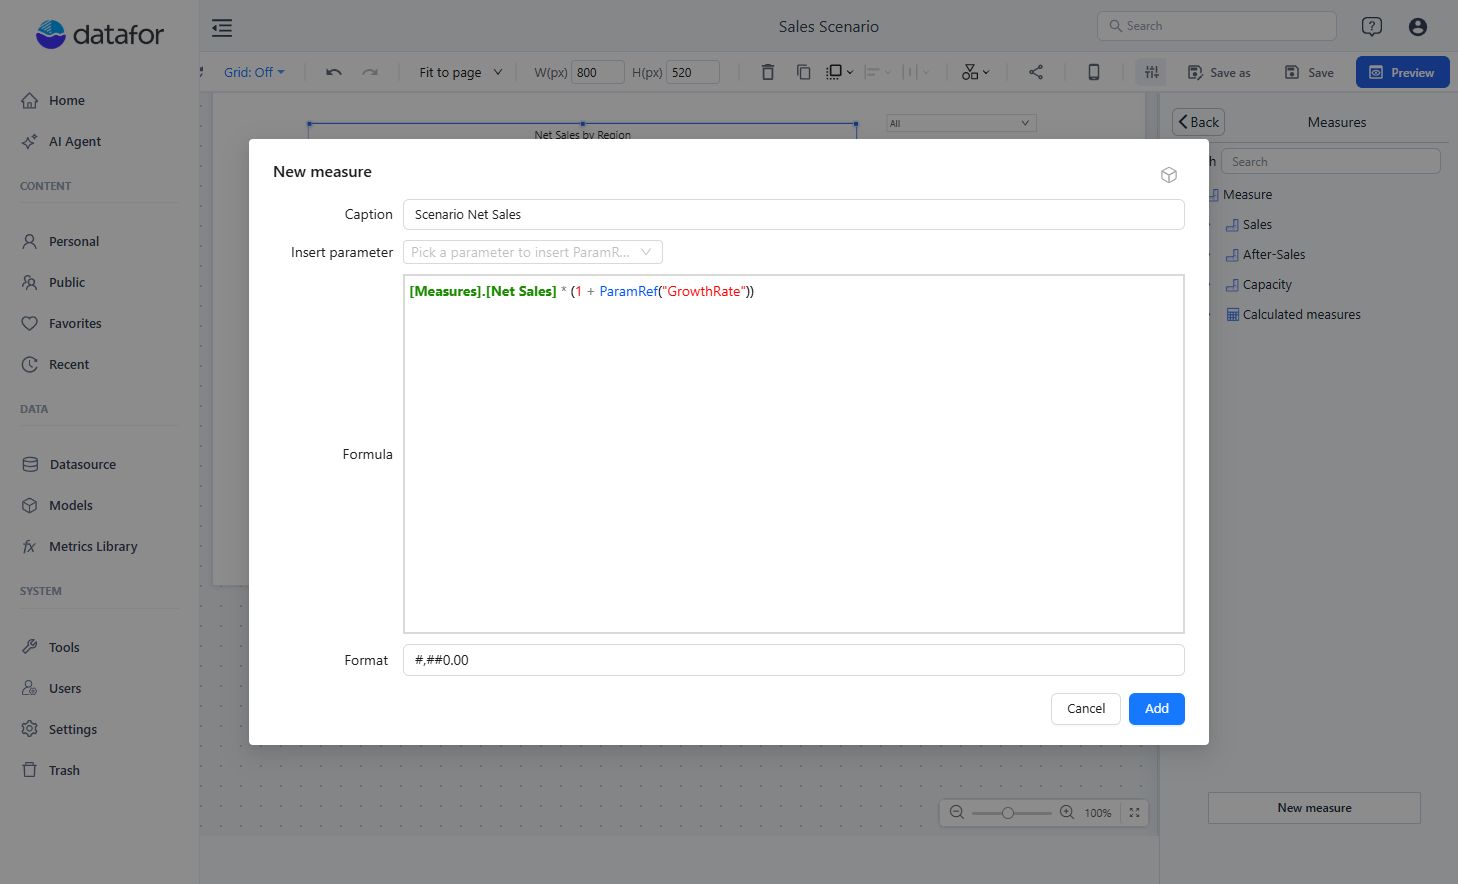Expand the Calculated measures group
Image resolution: width=1458 pixels, height=884 pixels.
[x=1300, y=315]
